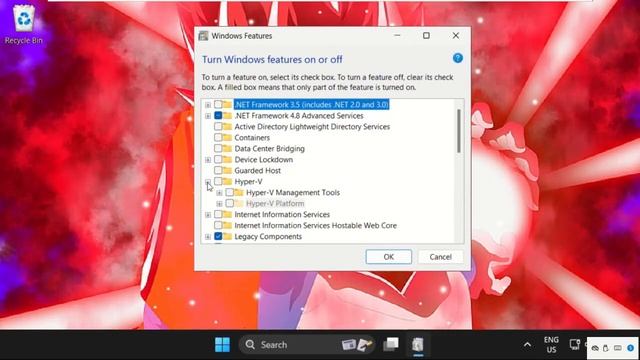Viewport: 640px width, 360px height.
Task: Click the Legacy Components folder icon
Action: pyautogui.click(x=227, y=236)
